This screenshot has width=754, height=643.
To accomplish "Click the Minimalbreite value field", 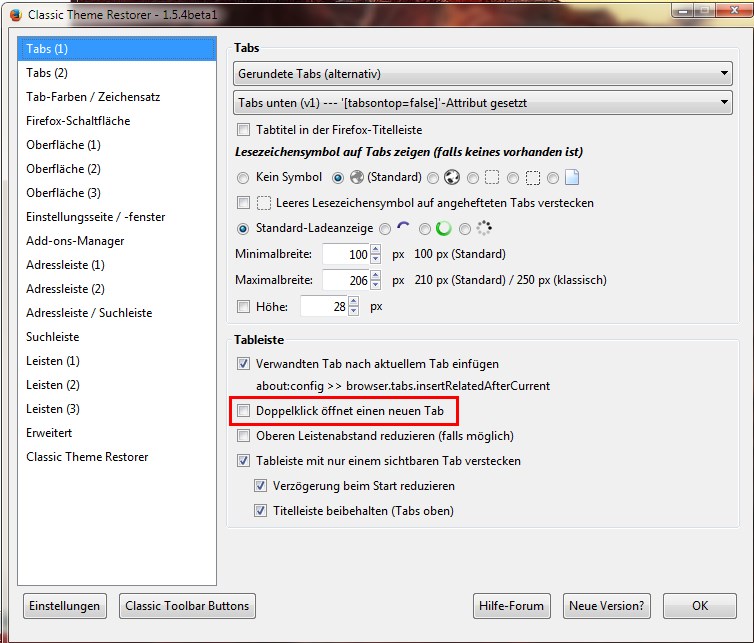I will [x=346, y=254].
